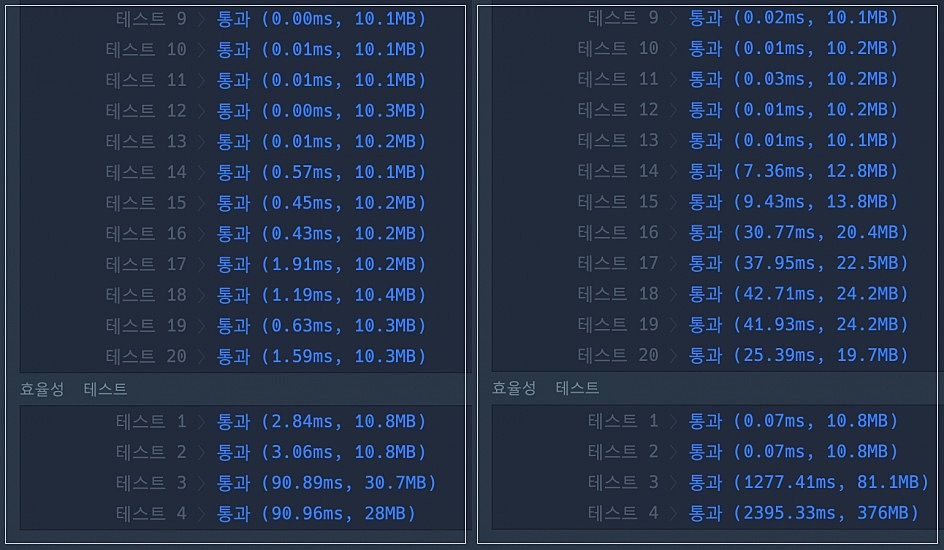
Task: Click result '통과 (25.39ms, 19.7MB)'
Action: pyautogui.click(x=798, y=355)
